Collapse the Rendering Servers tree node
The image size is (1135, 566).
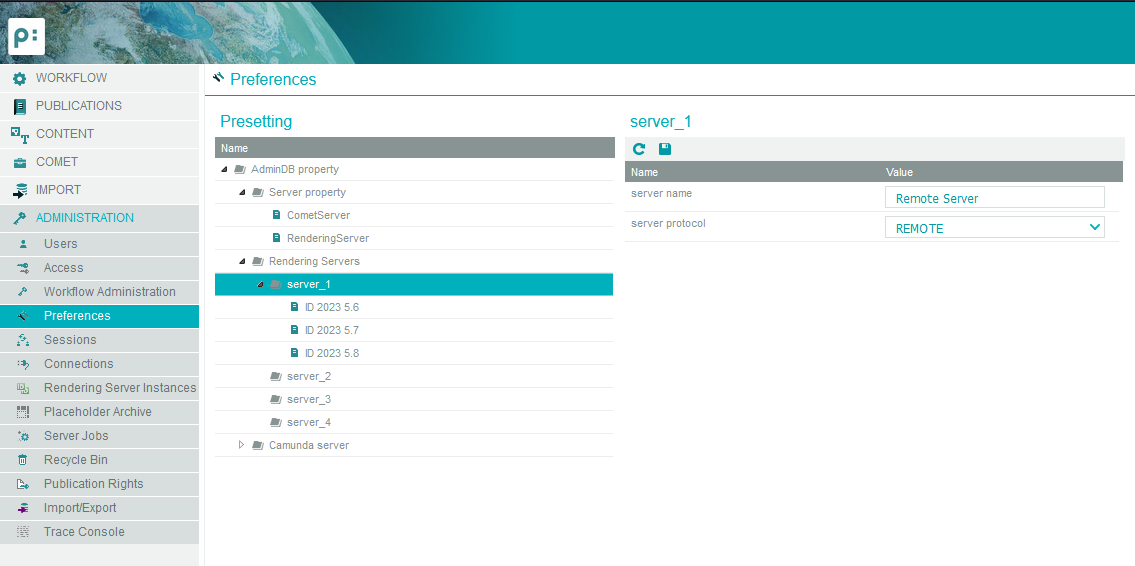click(x=242, y=261)
